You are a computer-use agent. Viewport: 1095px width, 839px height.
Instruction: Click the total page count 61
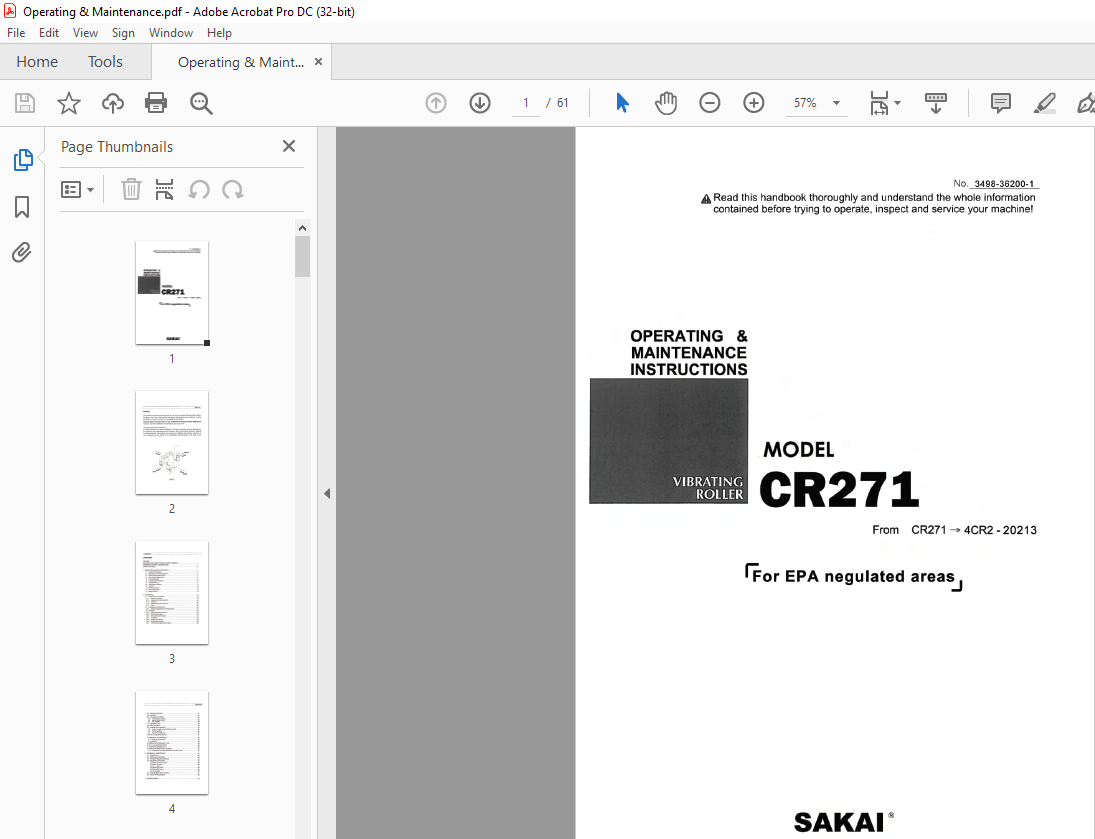point(563,103)
